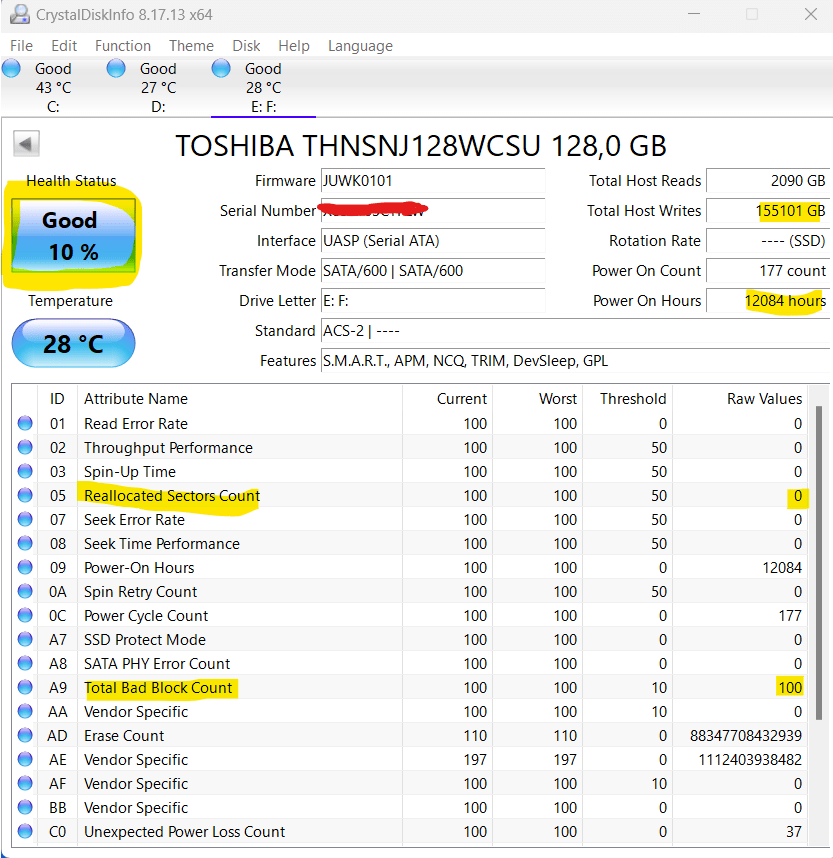The image size is (833, 858).
Task: Click the blue indicator beside Power-On Hours attribute
Action: coord(25,567)
